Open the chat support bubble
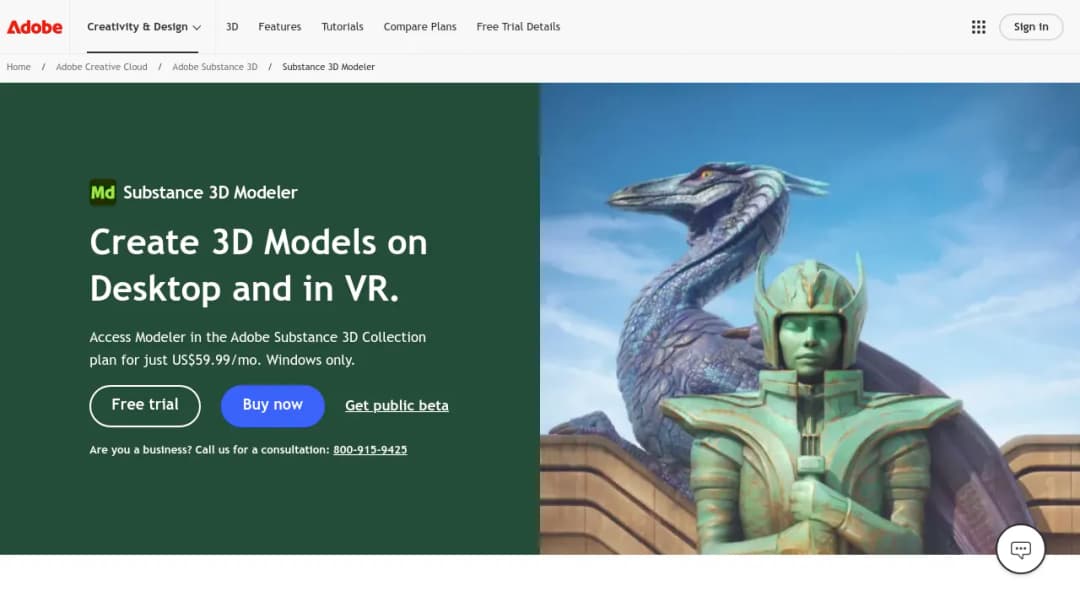The height and width of the screenshot is (608, 1080). pyautogui.click(x=1020, y=549)
